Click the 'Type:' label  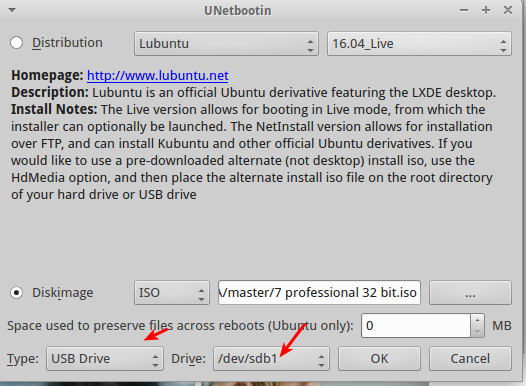[x=23, y=359]
